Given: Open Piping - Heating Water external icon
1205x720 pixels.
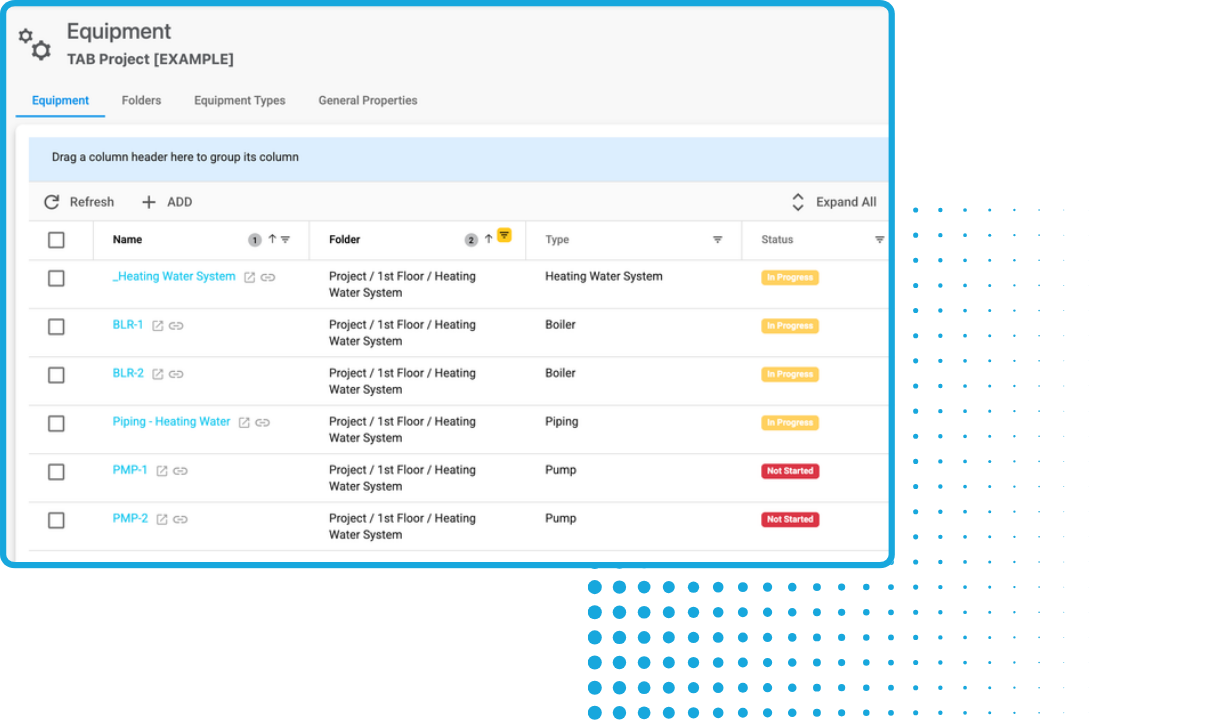Looking at the screenshot, I should pos(244,423).
